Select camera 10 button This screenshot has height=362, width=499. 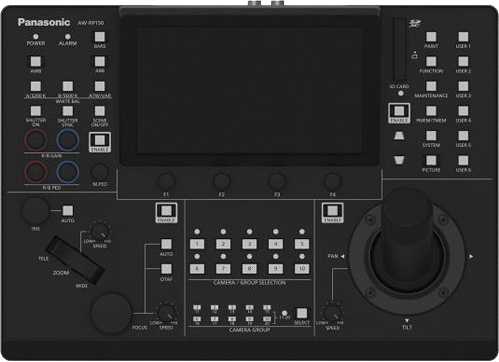click(302, 269)
